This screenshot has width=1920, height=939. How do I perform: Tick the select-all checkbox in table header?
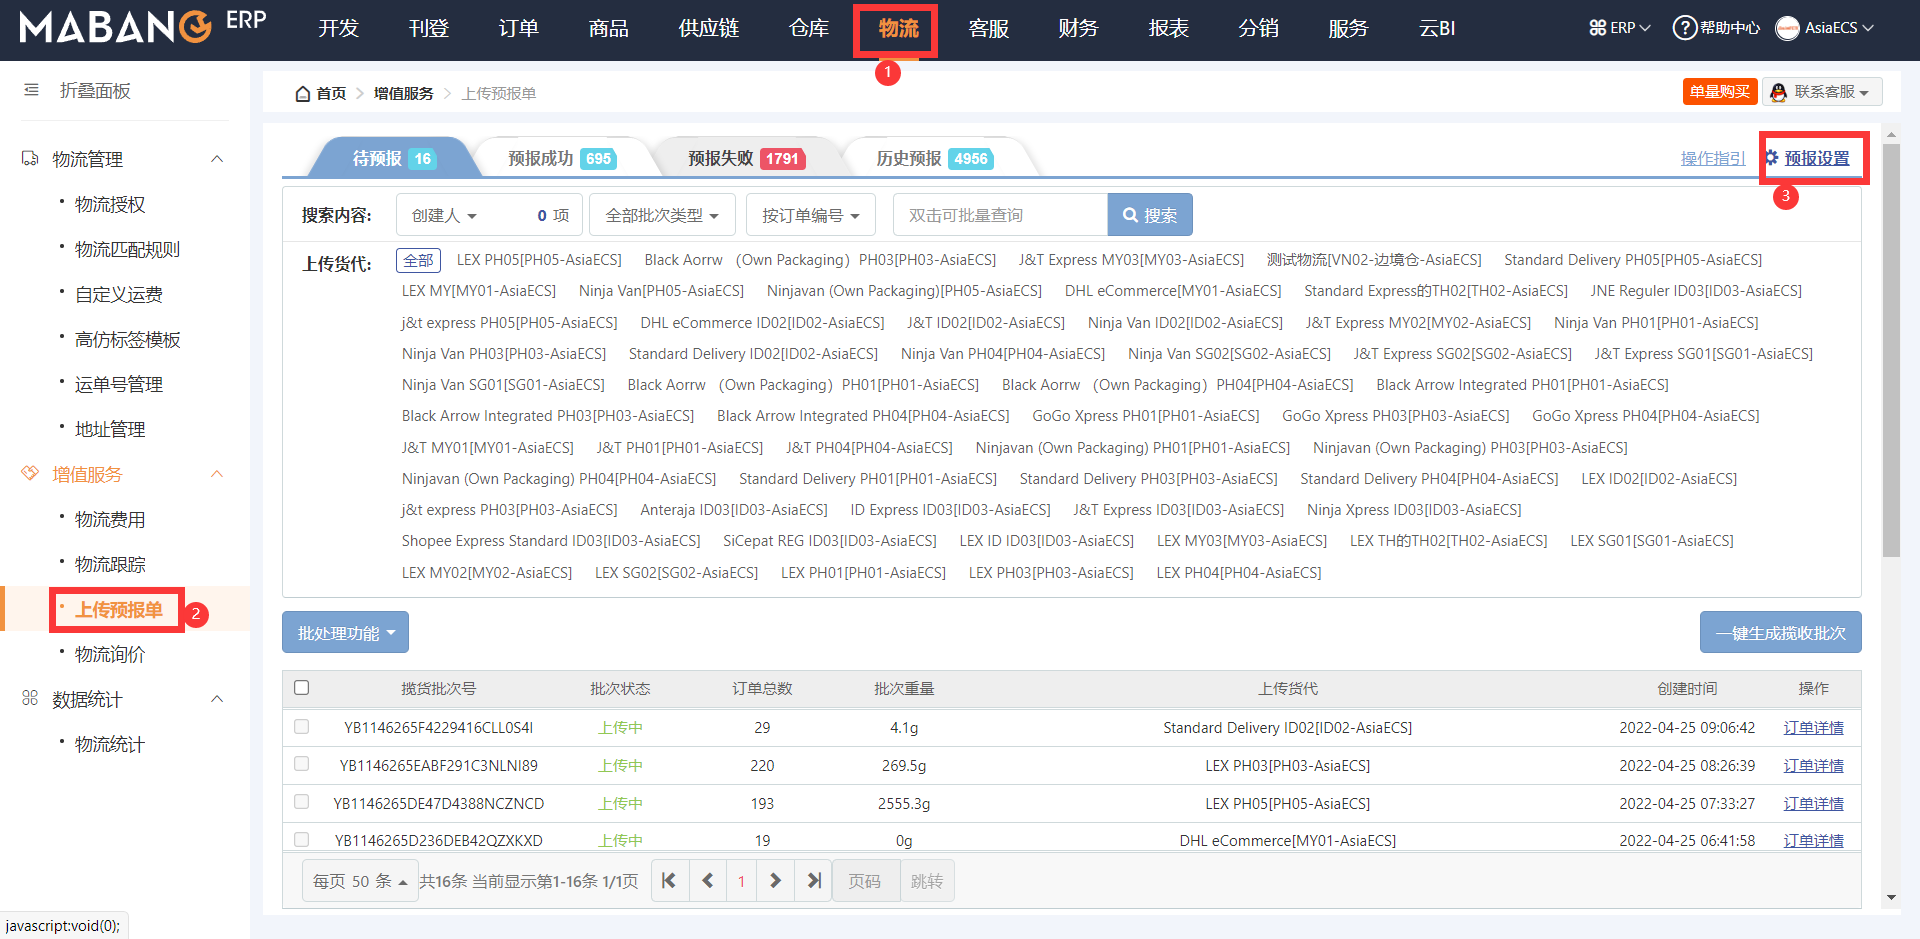302,688
